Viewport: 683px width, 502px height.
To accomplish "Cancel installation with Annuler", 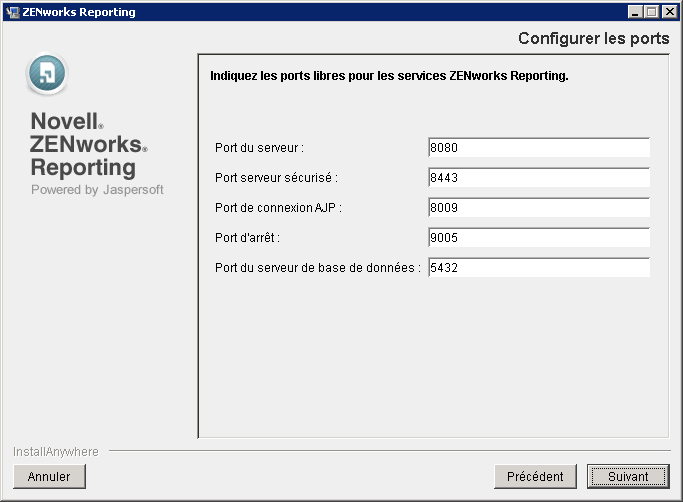I will (x=49, y=476).
